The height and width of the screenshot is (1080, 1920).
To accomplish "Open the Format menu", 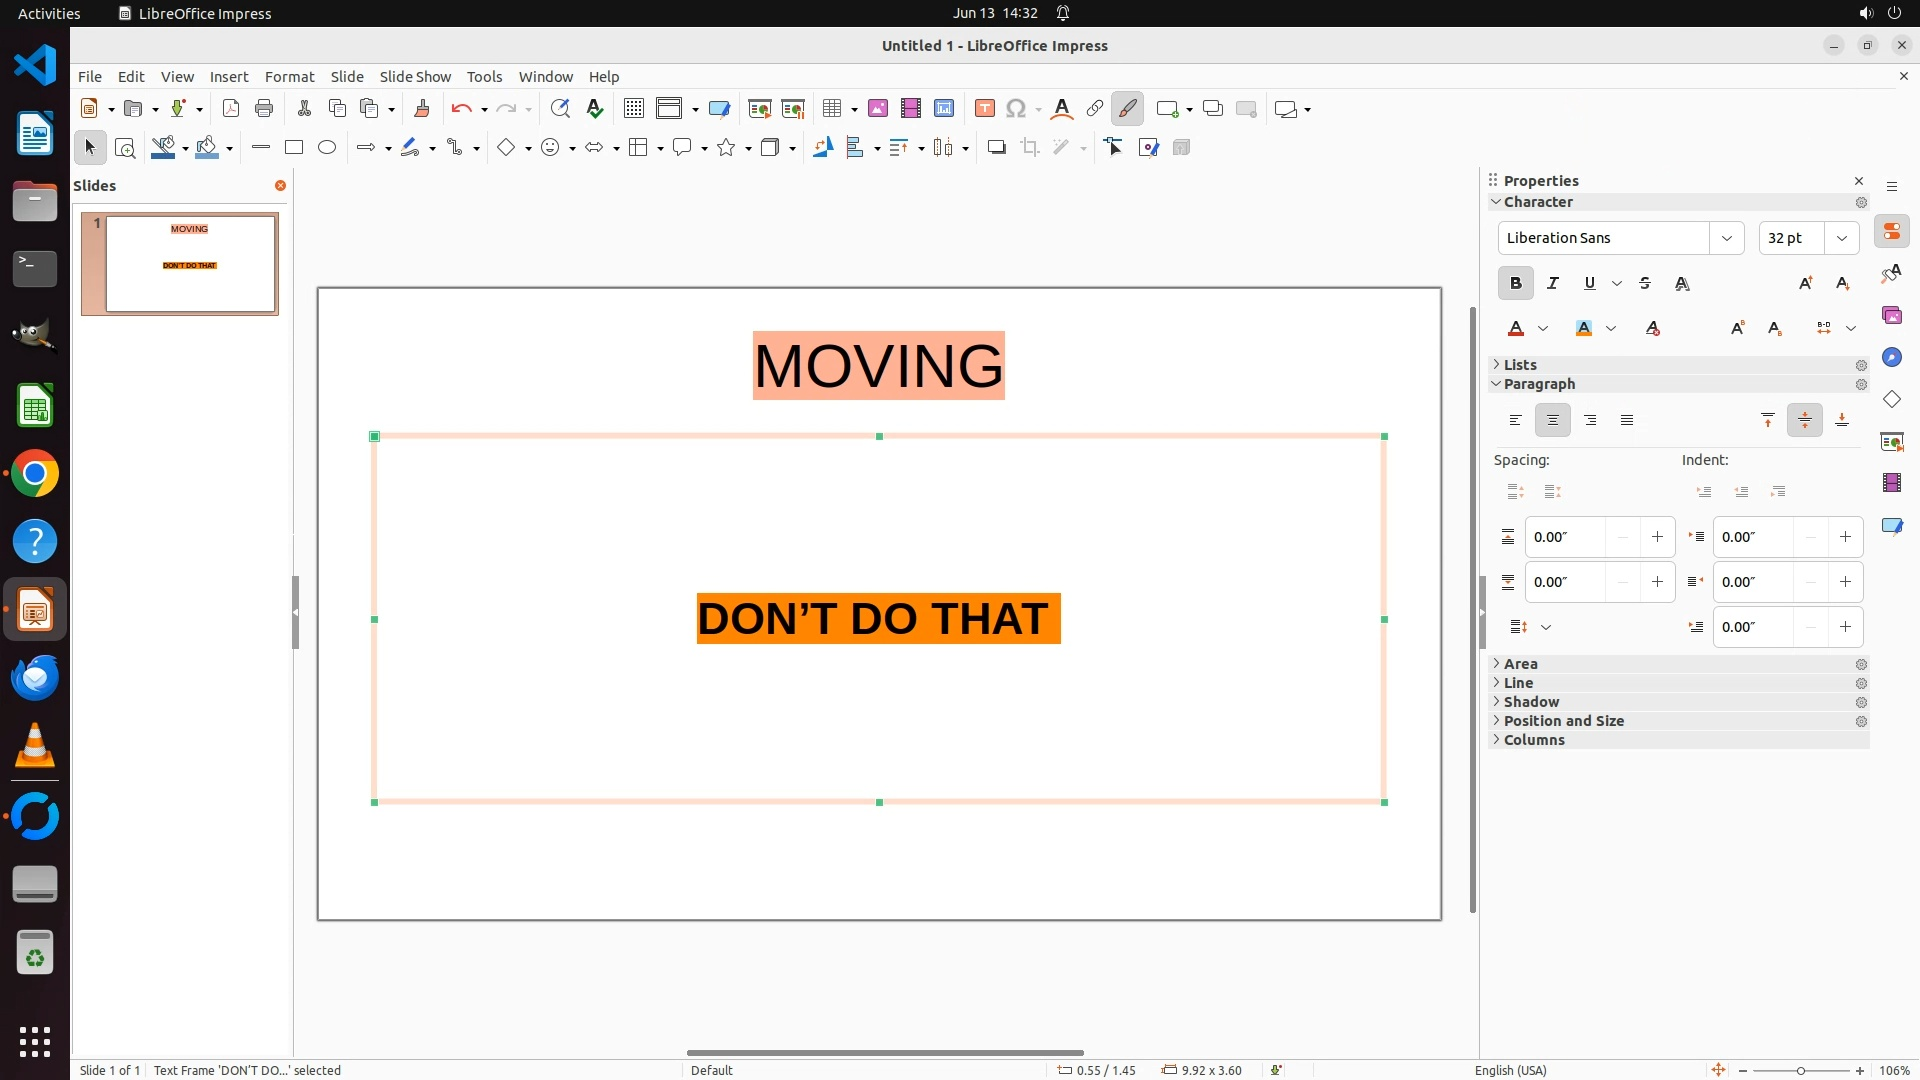I will point(289,77).
